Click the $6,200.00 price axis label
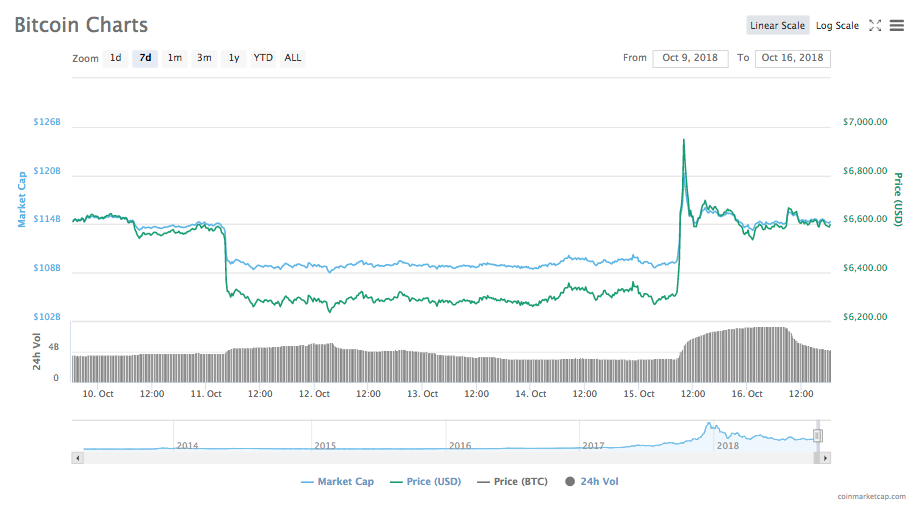Image resolution: width=924 pixels, height=511 pixels. (864, 317)
